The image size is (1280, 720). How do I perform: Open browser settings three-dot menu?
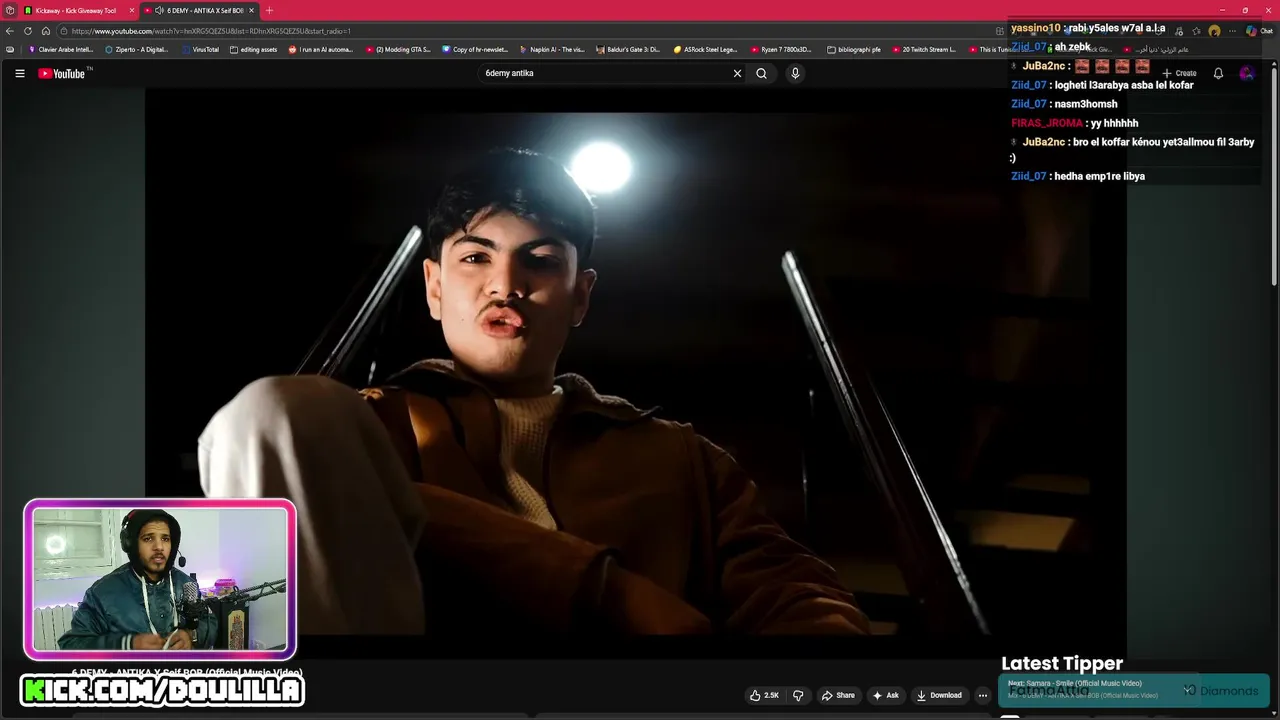point(1232,31)
